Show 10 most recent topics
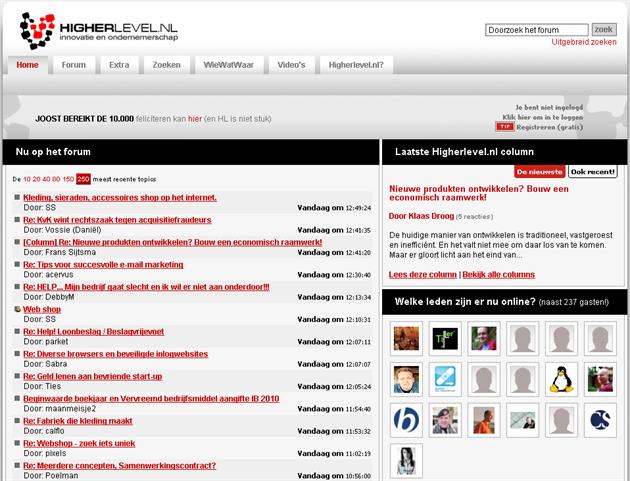The width and height of the screenshot is (630, 481). [x=27, y=179]
